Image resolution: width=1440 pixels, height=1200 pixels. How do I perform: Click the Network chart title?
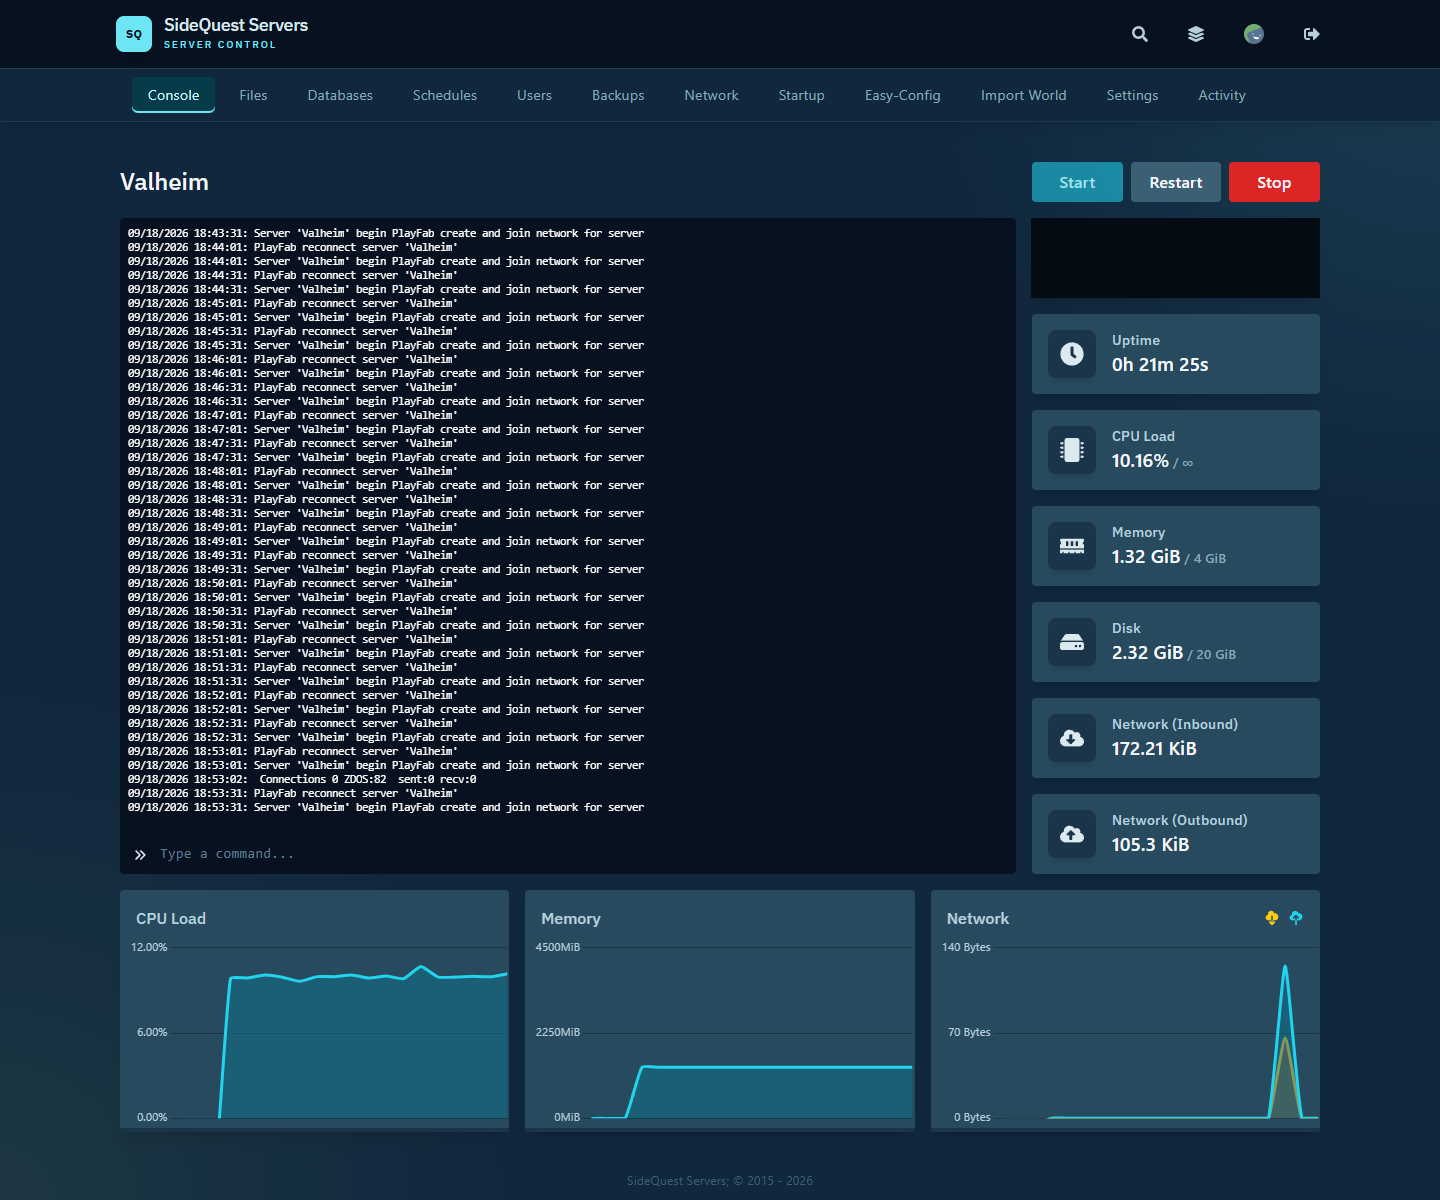[978, 918]
